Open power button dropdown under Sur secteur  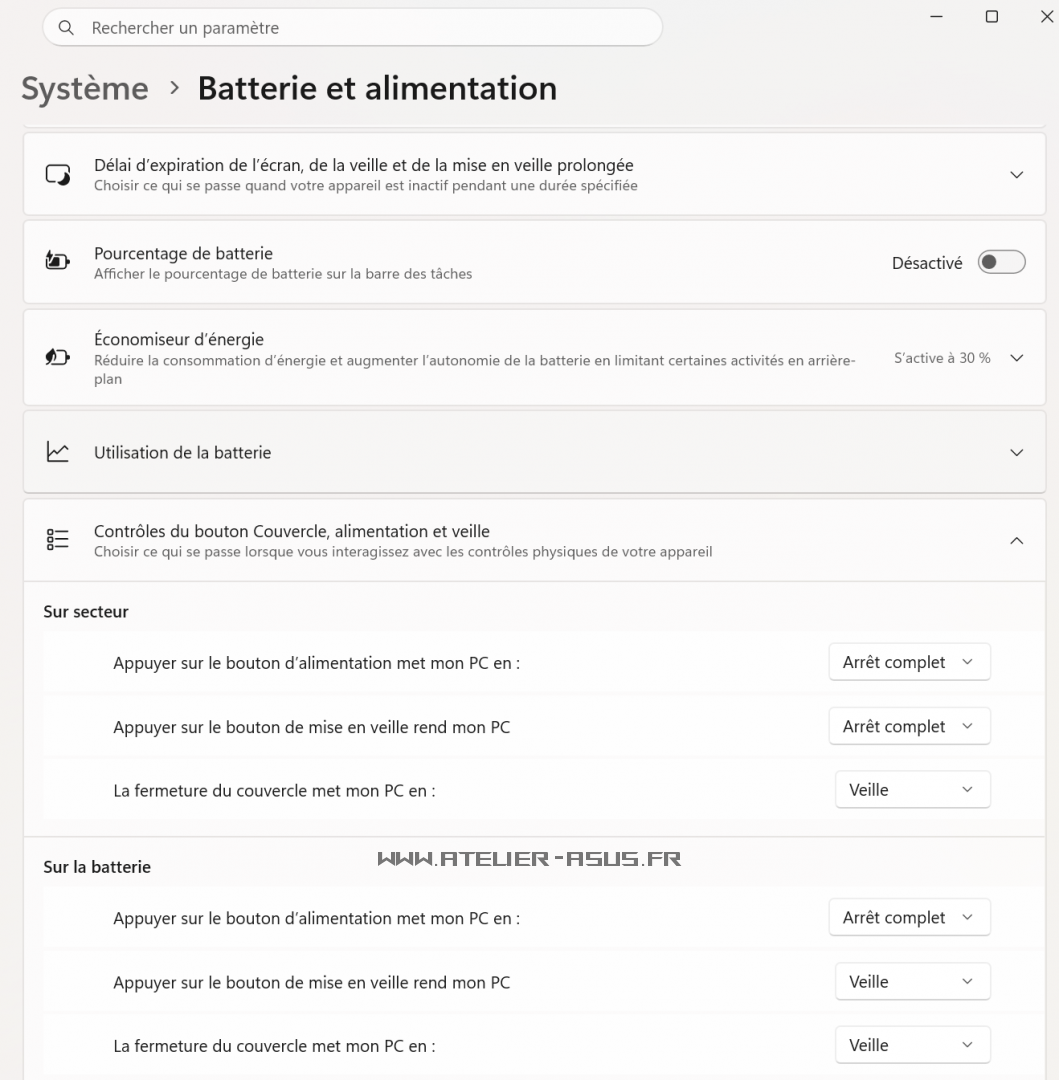tap(910, 662)
